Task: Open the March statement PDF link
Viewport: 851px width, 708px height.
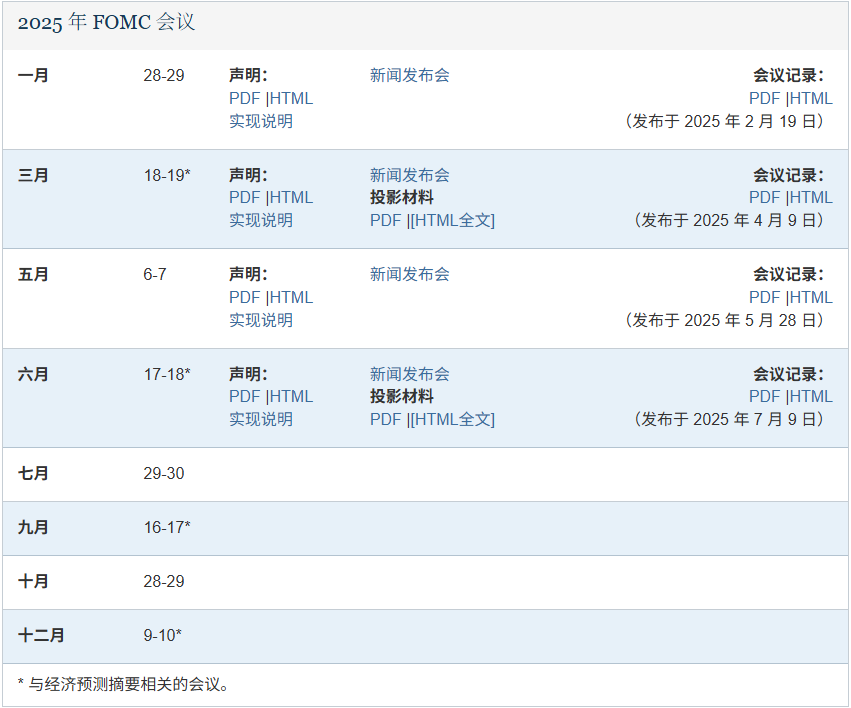Action: [245, 197]
